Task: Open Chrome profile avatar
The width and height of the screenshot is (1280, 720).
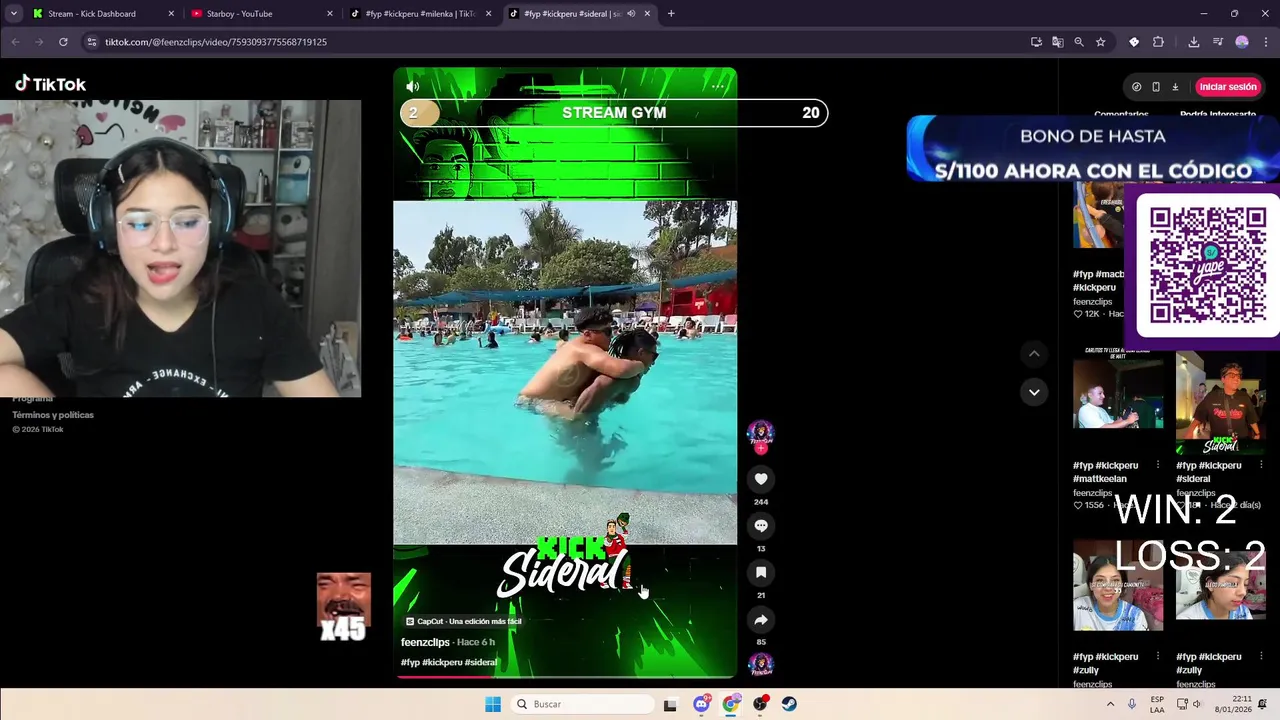Action: pyautogui.click(x=1242, y=42)
